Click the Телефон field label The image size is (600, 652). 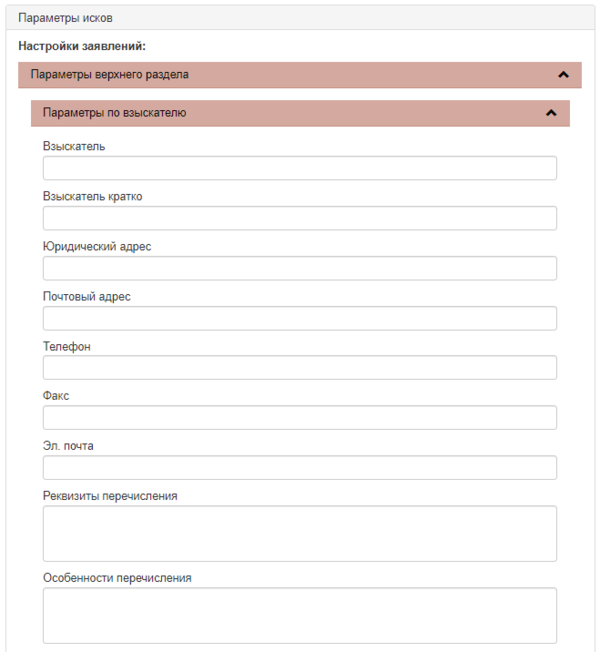67,346
